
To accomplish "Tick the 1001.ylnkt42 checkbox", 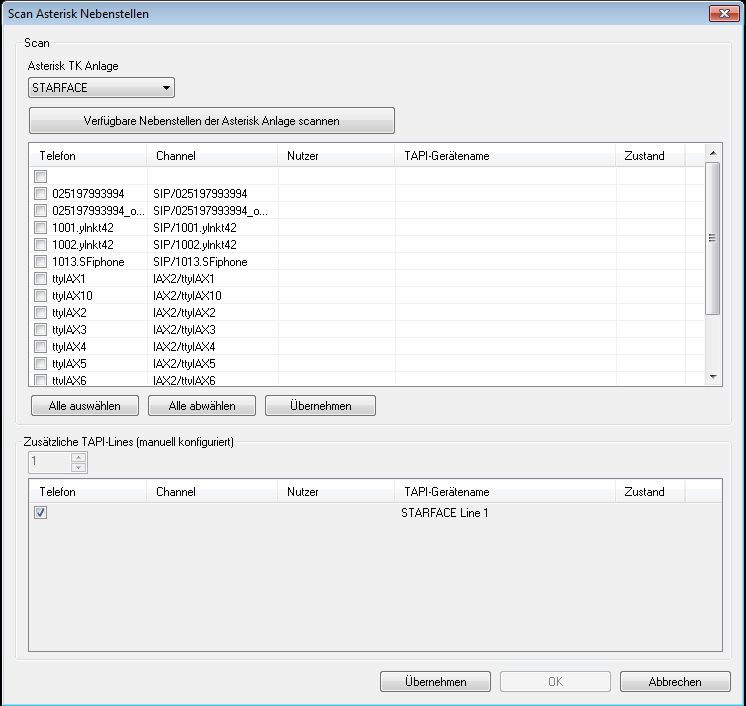I will (x=41, y=227).
